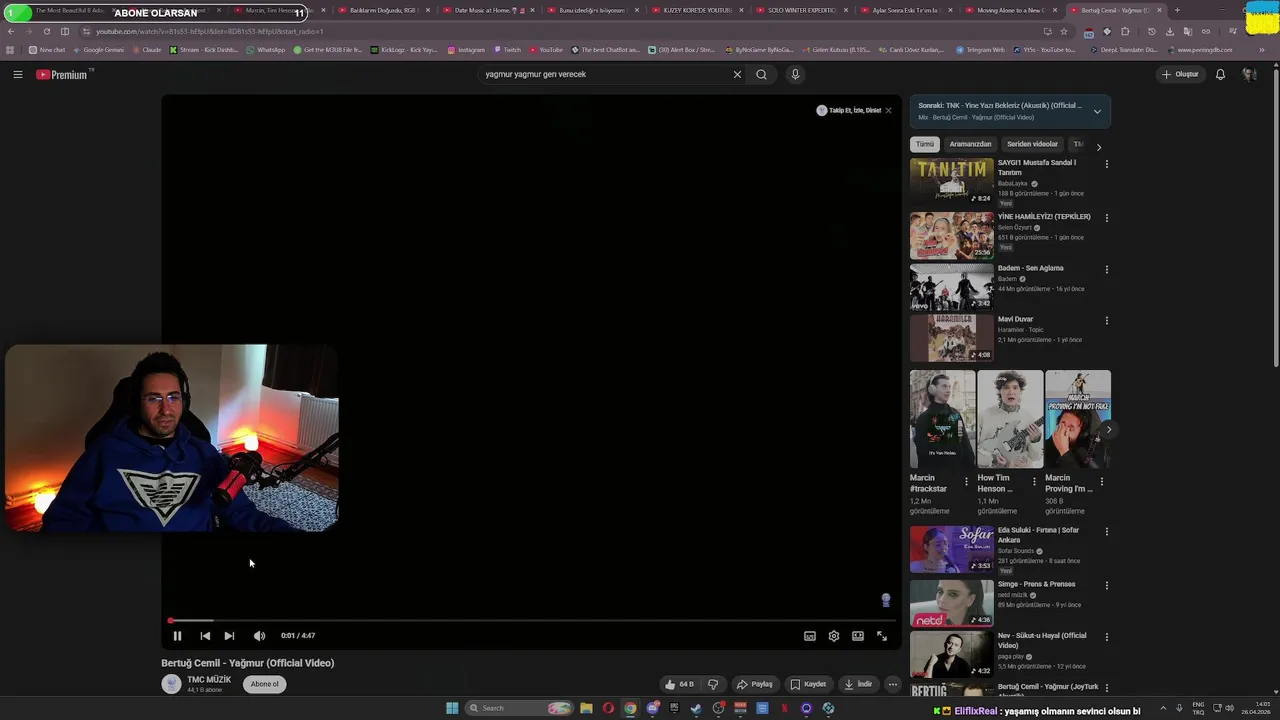Open Twitch bookmark
Viewport: 1280px width, 720px height.
pos(507,49)
